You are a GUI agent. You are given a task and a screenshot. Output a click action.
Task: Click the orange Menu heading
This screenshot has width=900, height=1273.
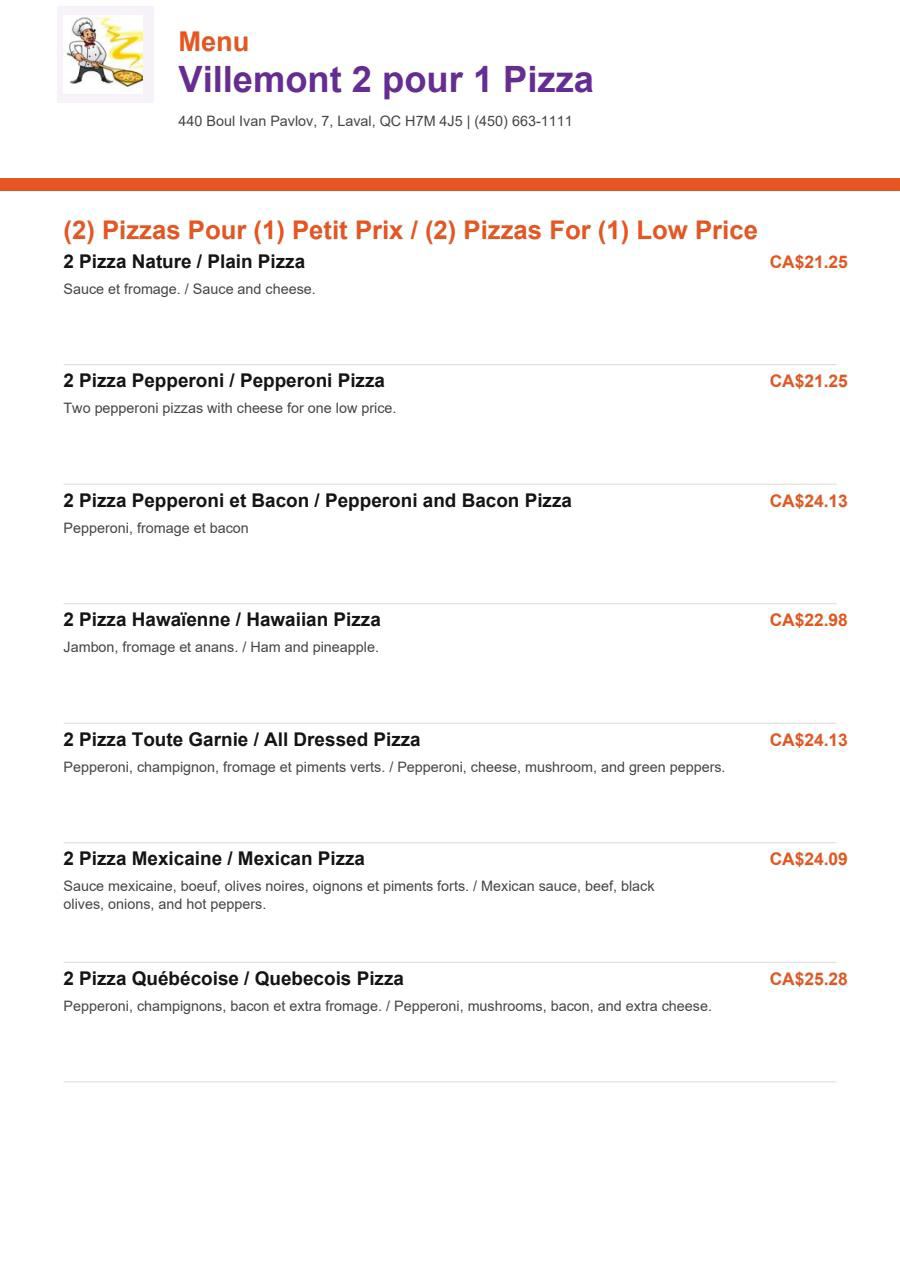click(214, 42)
